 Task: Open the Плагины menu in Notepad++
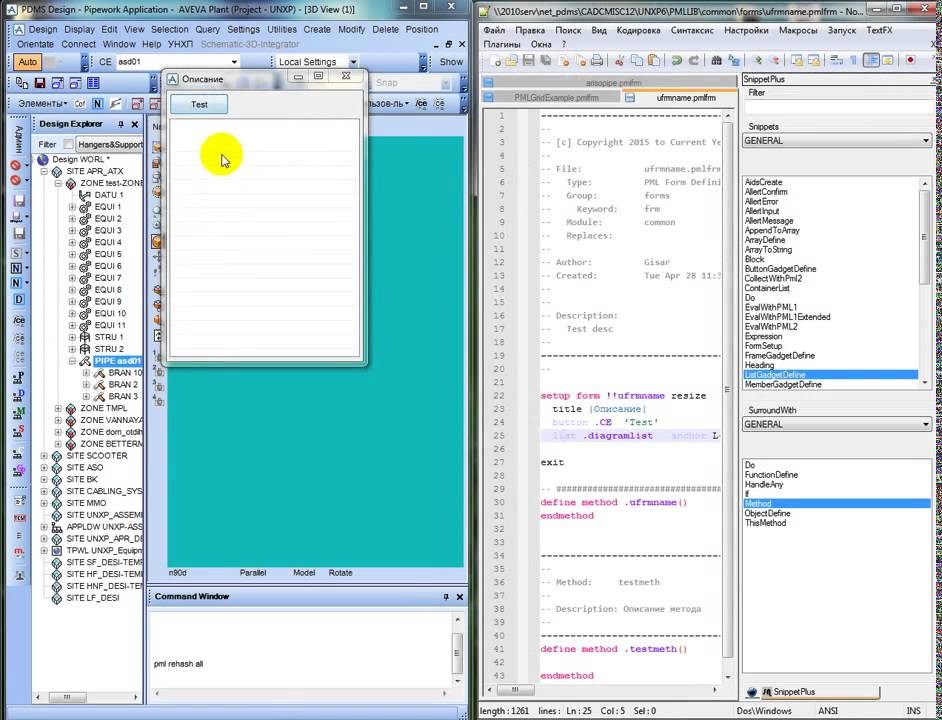coord(502,44)
